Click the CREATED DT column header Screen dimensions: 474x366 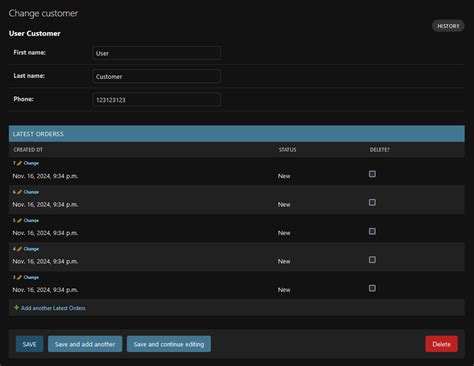coord(28,150)
